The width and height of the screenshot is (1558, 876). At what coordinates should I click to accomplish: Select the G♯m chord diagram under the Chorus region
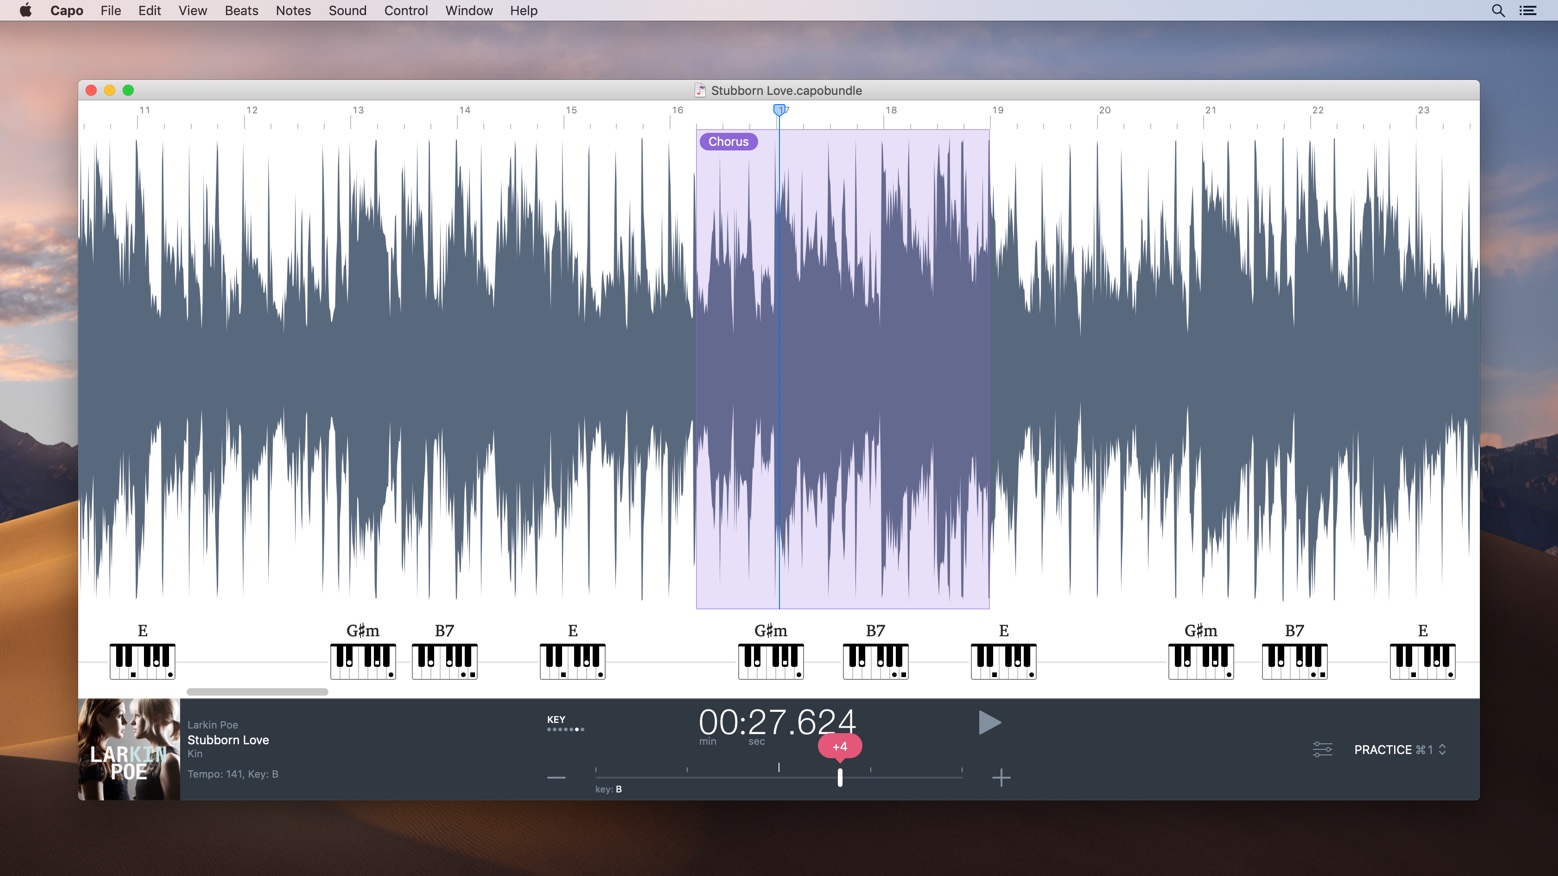(771, 661)
